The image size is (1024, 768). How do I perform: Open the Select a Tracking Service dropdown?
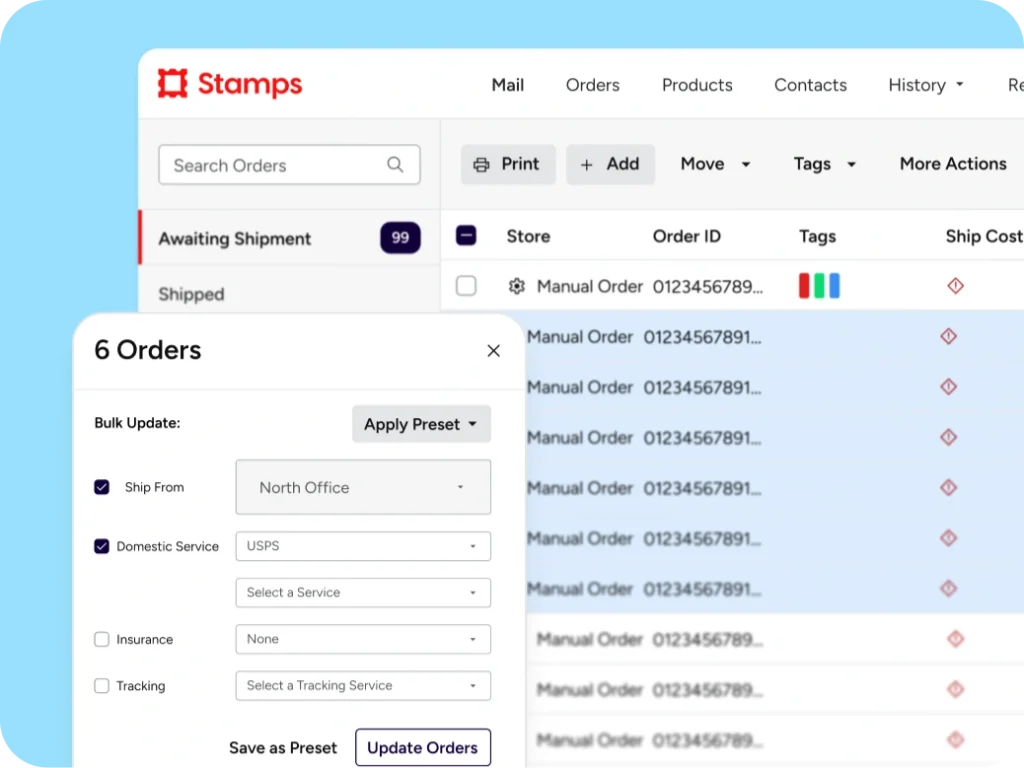click(363, 686)
